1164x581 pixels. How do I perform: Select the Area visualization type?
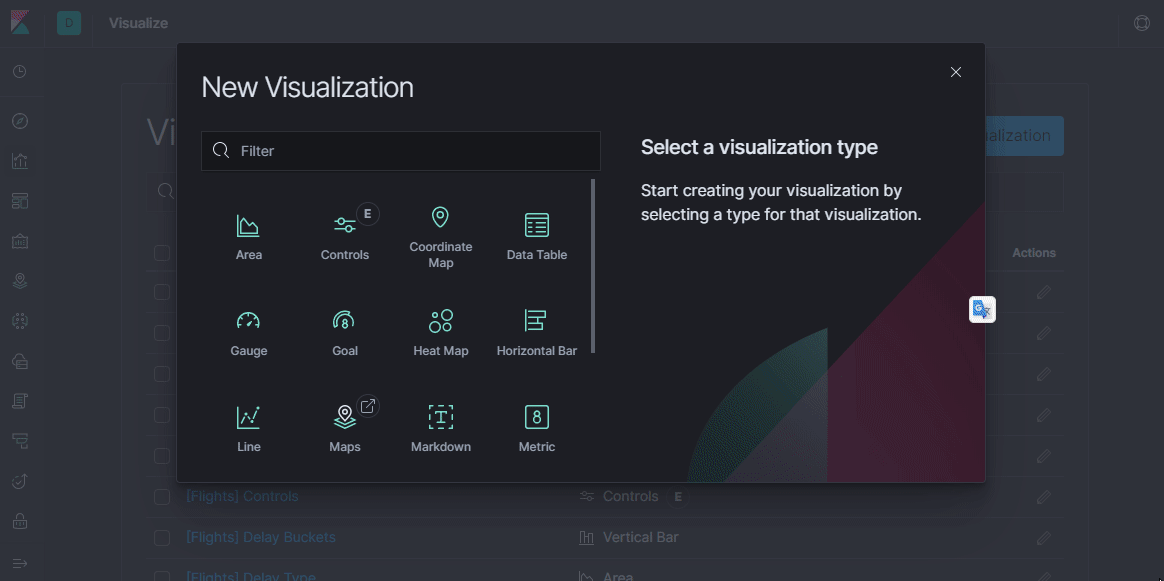(248, 237)
